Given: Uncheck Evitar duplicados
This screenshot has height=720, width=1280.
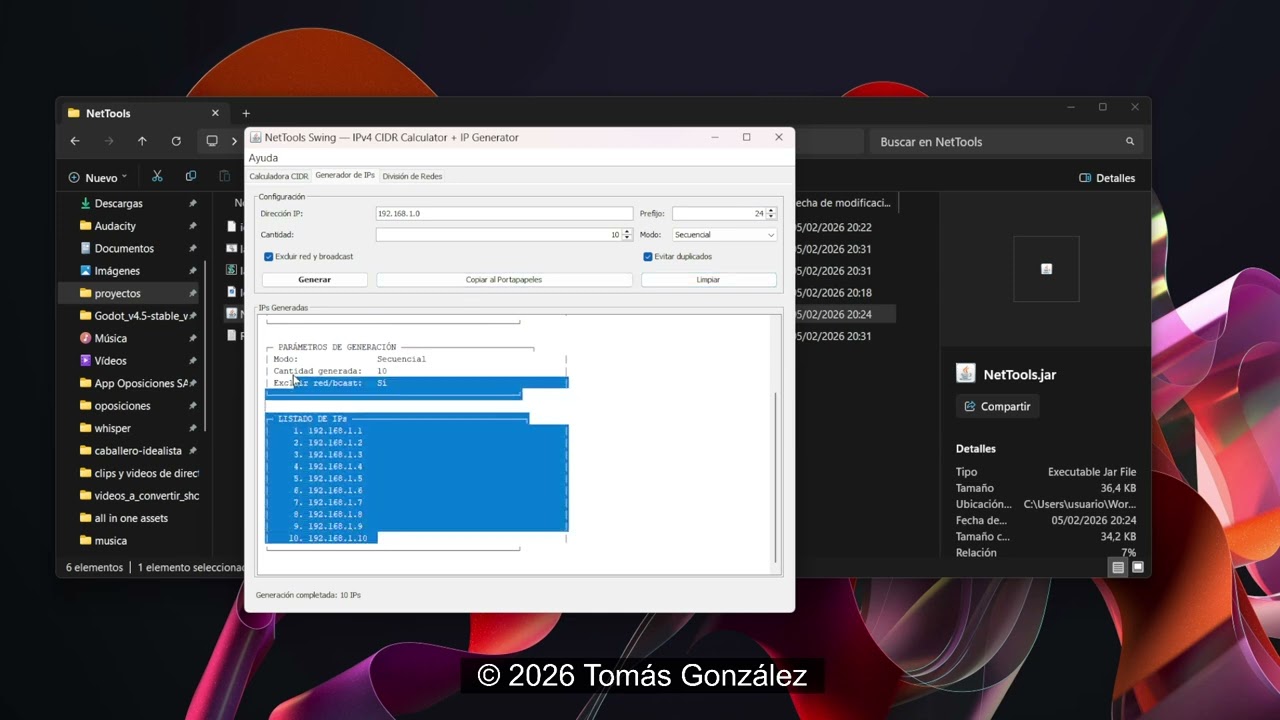Looking at the screenshot, I should (648, 256).
